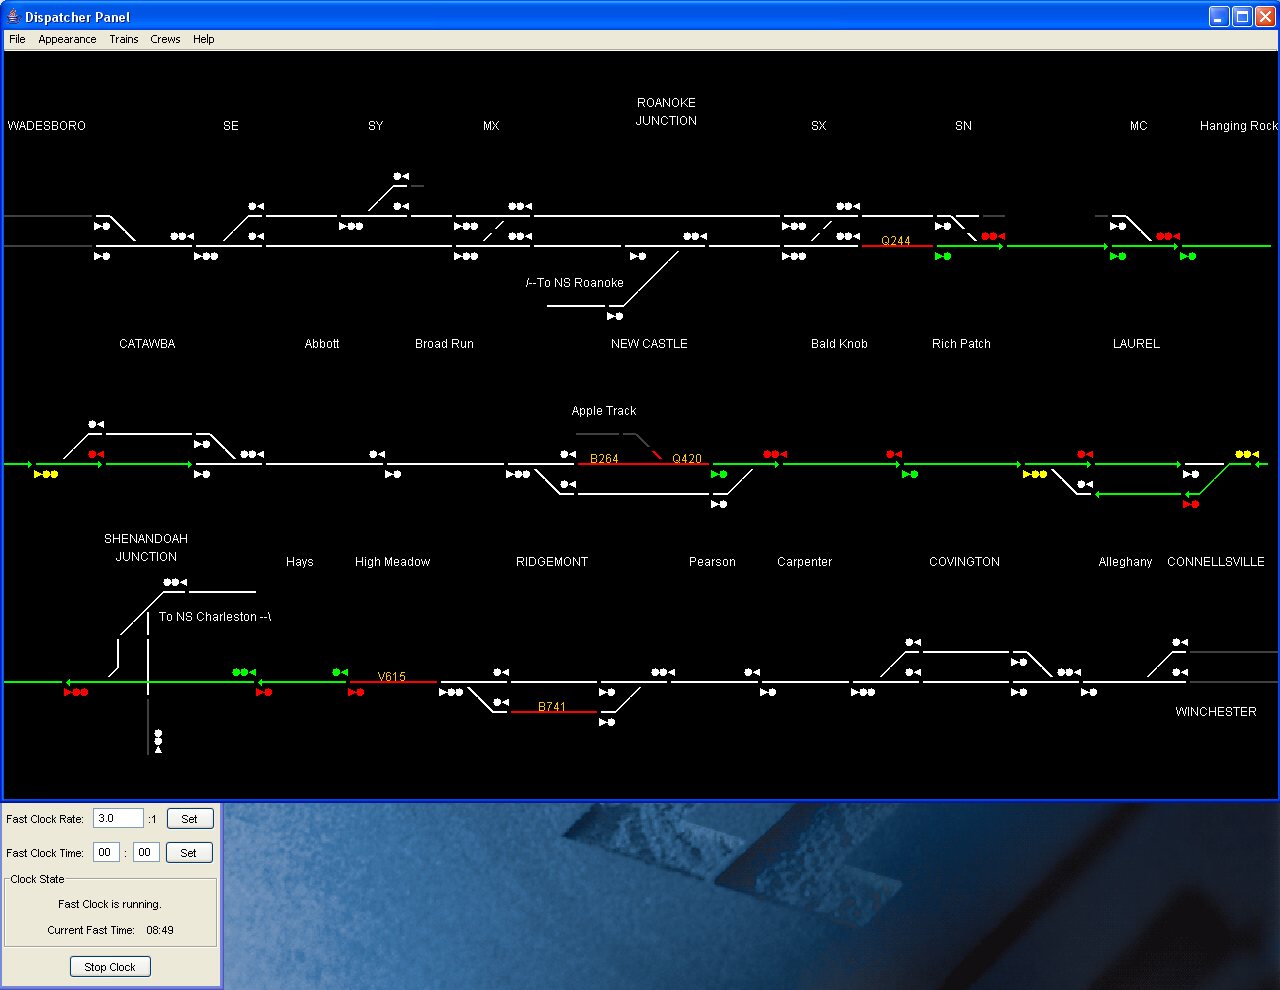Click the red signal at Rich Patch
The height and width of the screenshot is (990, 1280).
[894, 454]
